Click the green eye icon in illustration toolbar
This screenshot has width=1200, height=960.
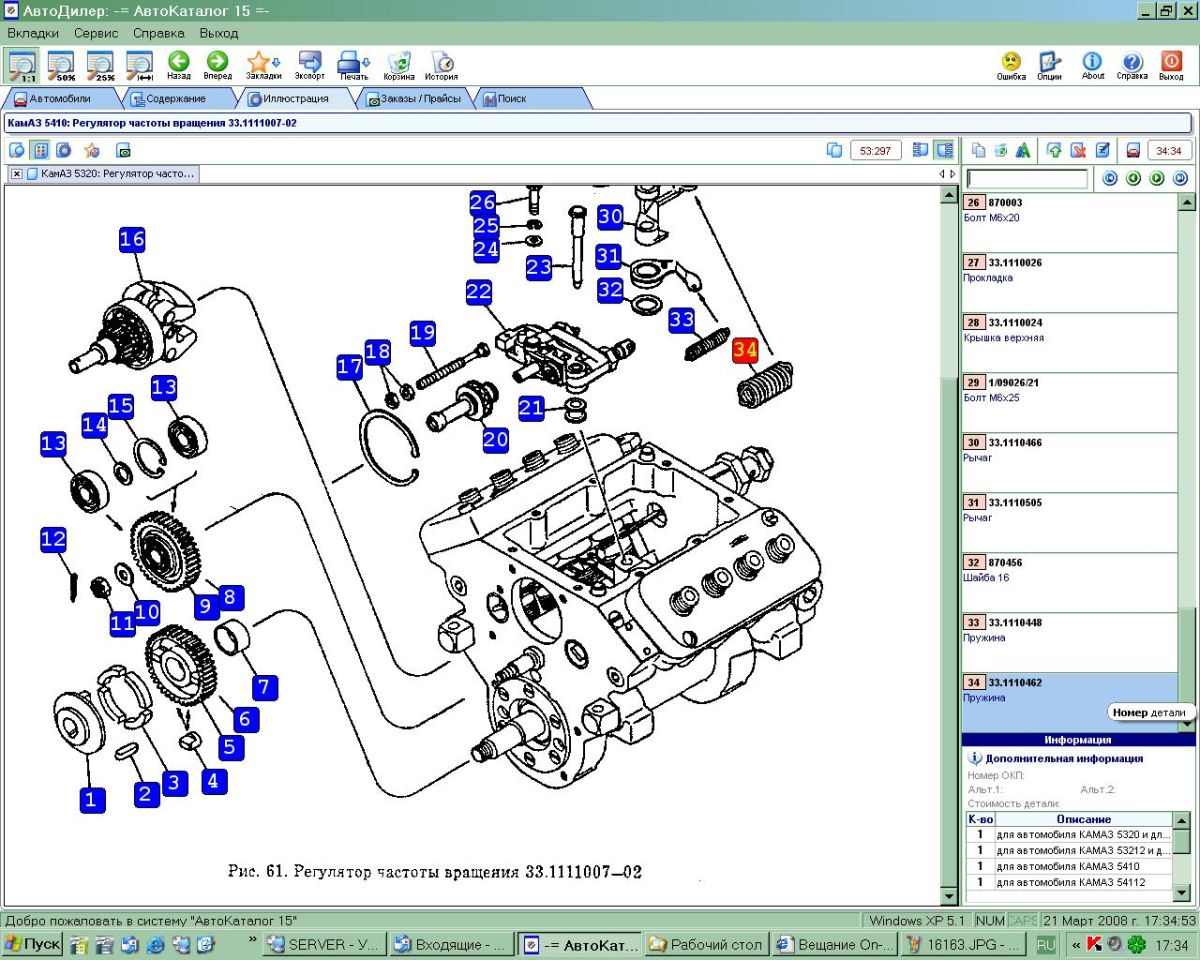coord(124,150)
